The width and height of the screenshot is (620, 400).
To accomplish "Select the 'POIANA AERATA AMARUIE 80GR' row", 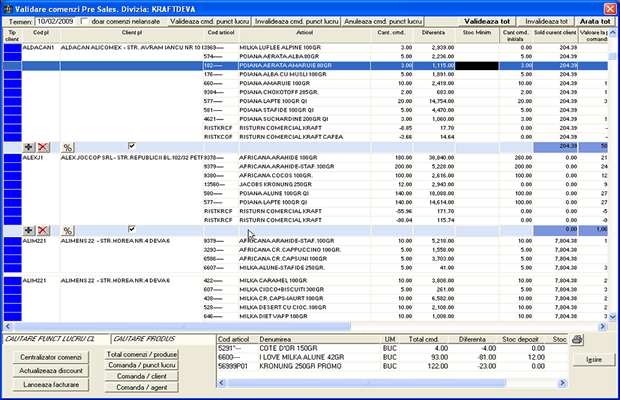I will (305, 66).
